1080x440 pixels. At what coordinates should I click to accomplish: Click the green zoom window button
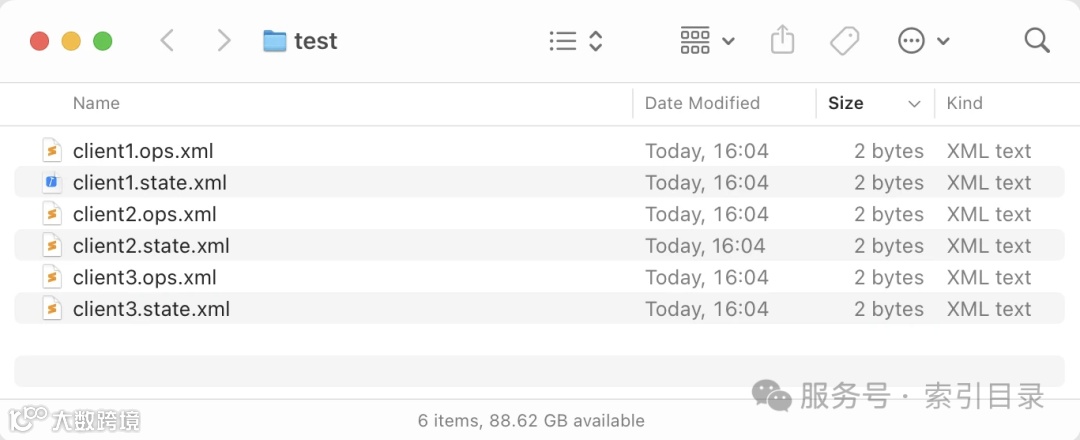[102, 41]
